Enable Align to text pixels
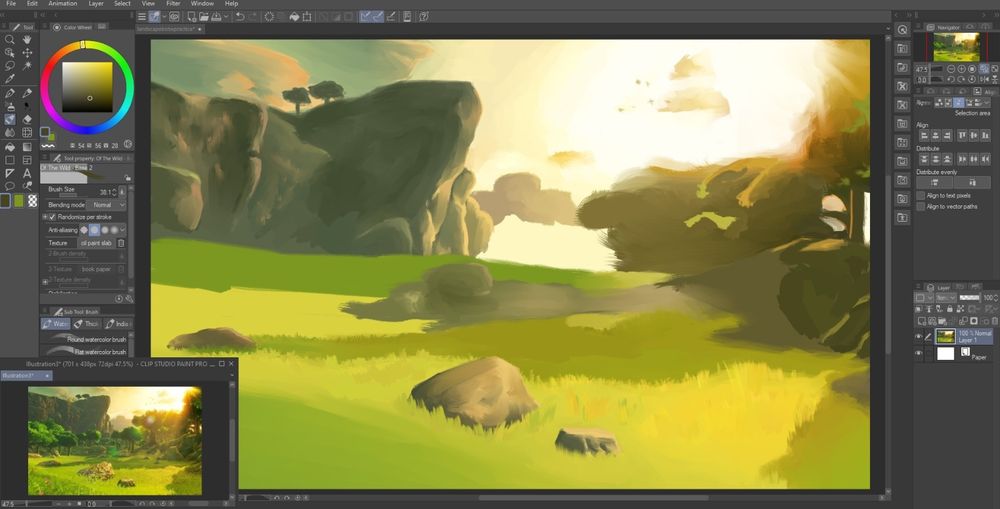Screen dimensions: 1000x509 (x=920, y=195)
